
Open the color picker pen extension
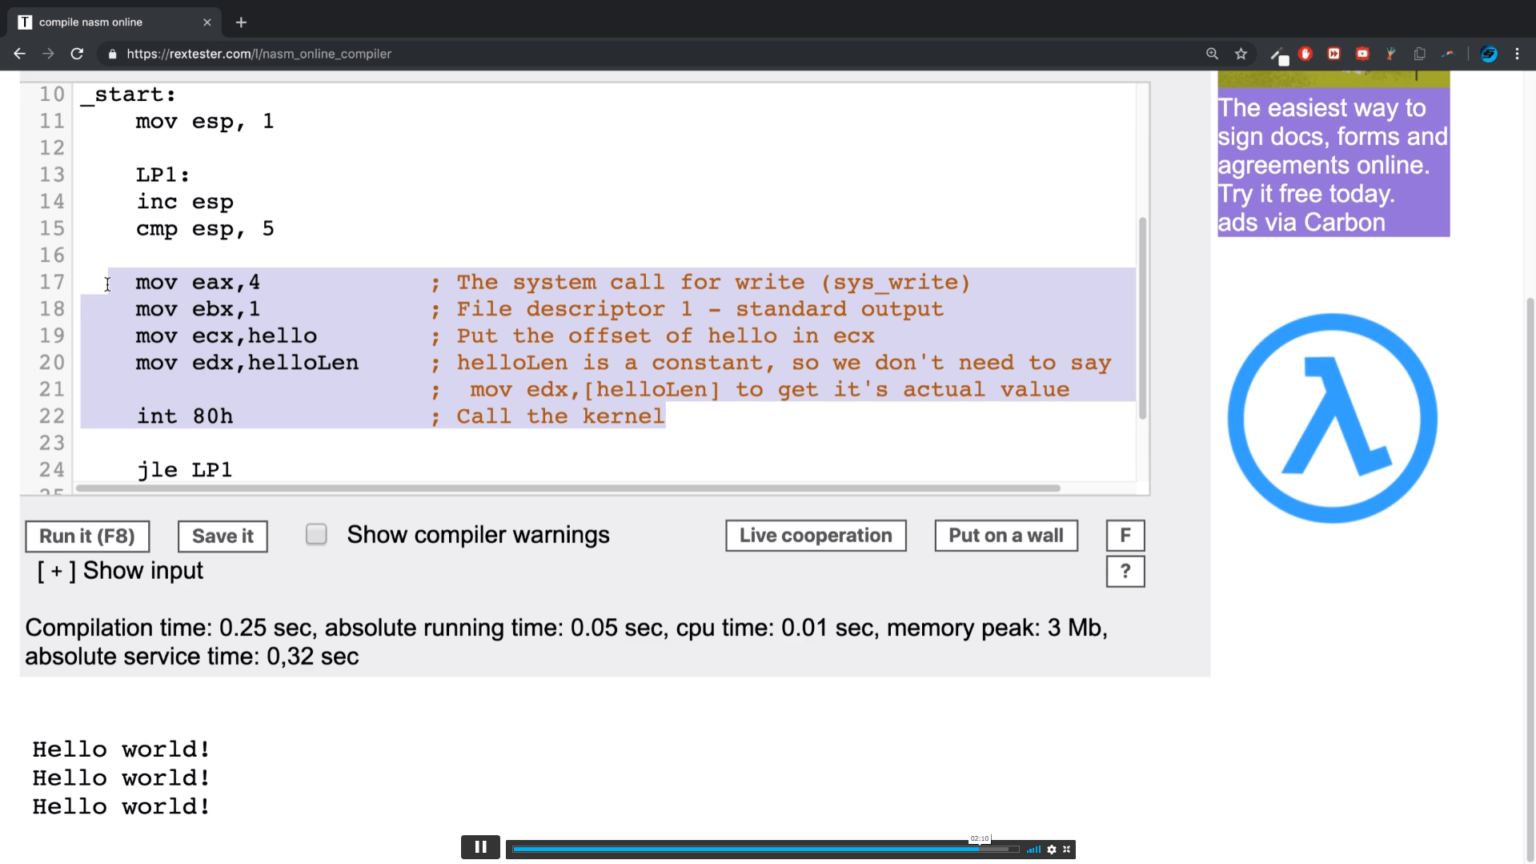pos(1279,55)
